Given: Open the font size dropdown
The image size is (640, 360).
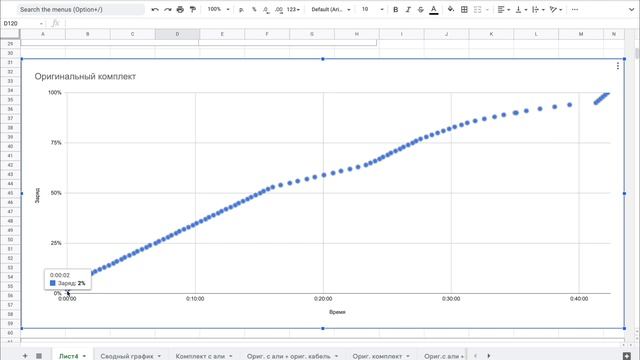Looking at the screenshot, I should point(372,9).
